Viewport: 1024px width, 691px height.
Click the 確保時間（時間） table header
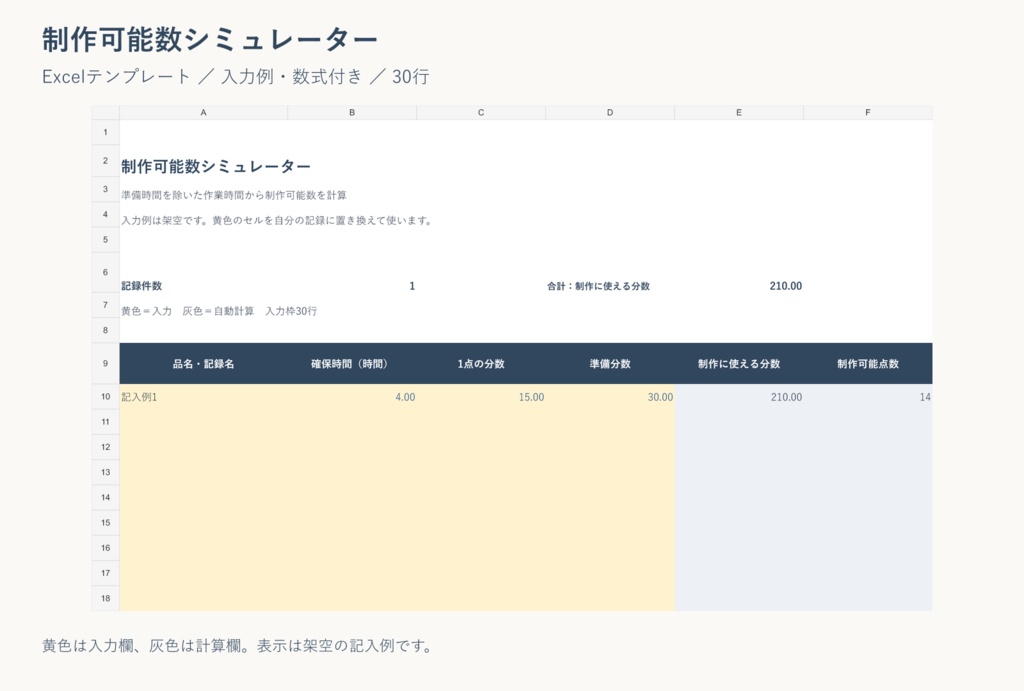tap(352, 363)
